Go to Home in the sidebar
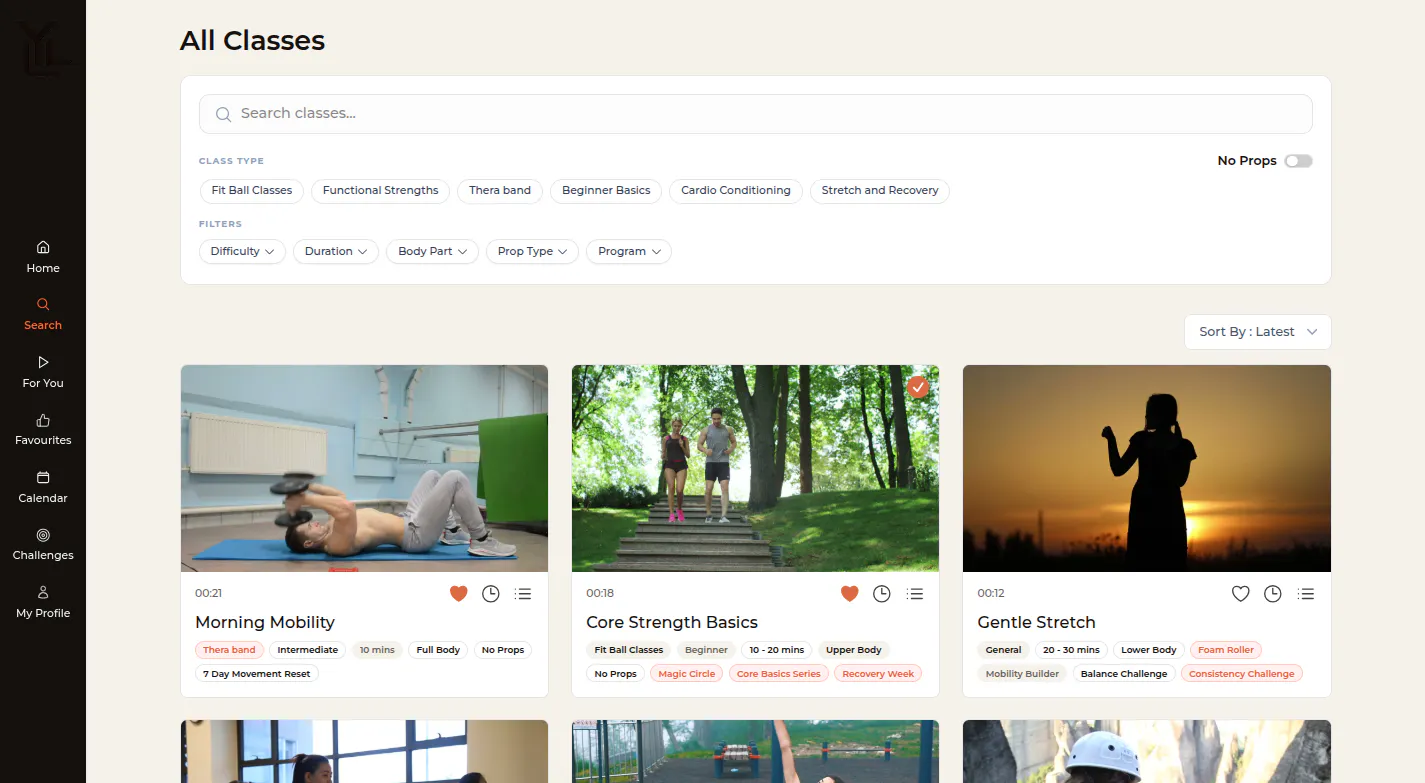 point(43,257)
